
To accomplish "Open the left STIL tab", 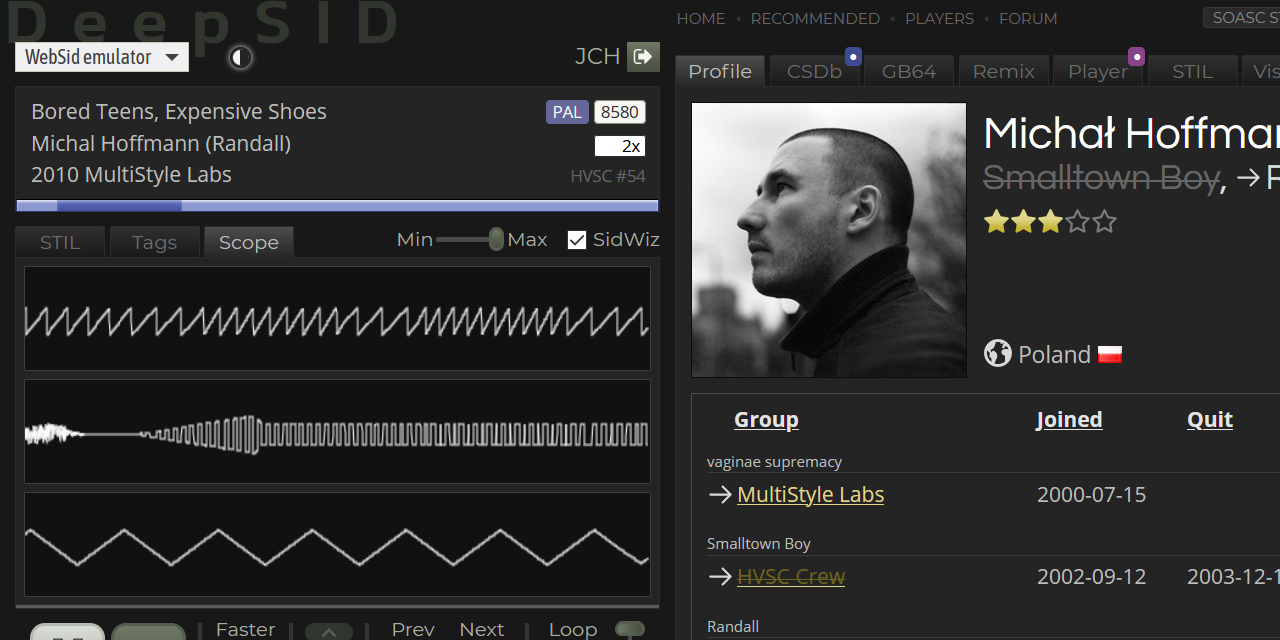I will point(60,242).
